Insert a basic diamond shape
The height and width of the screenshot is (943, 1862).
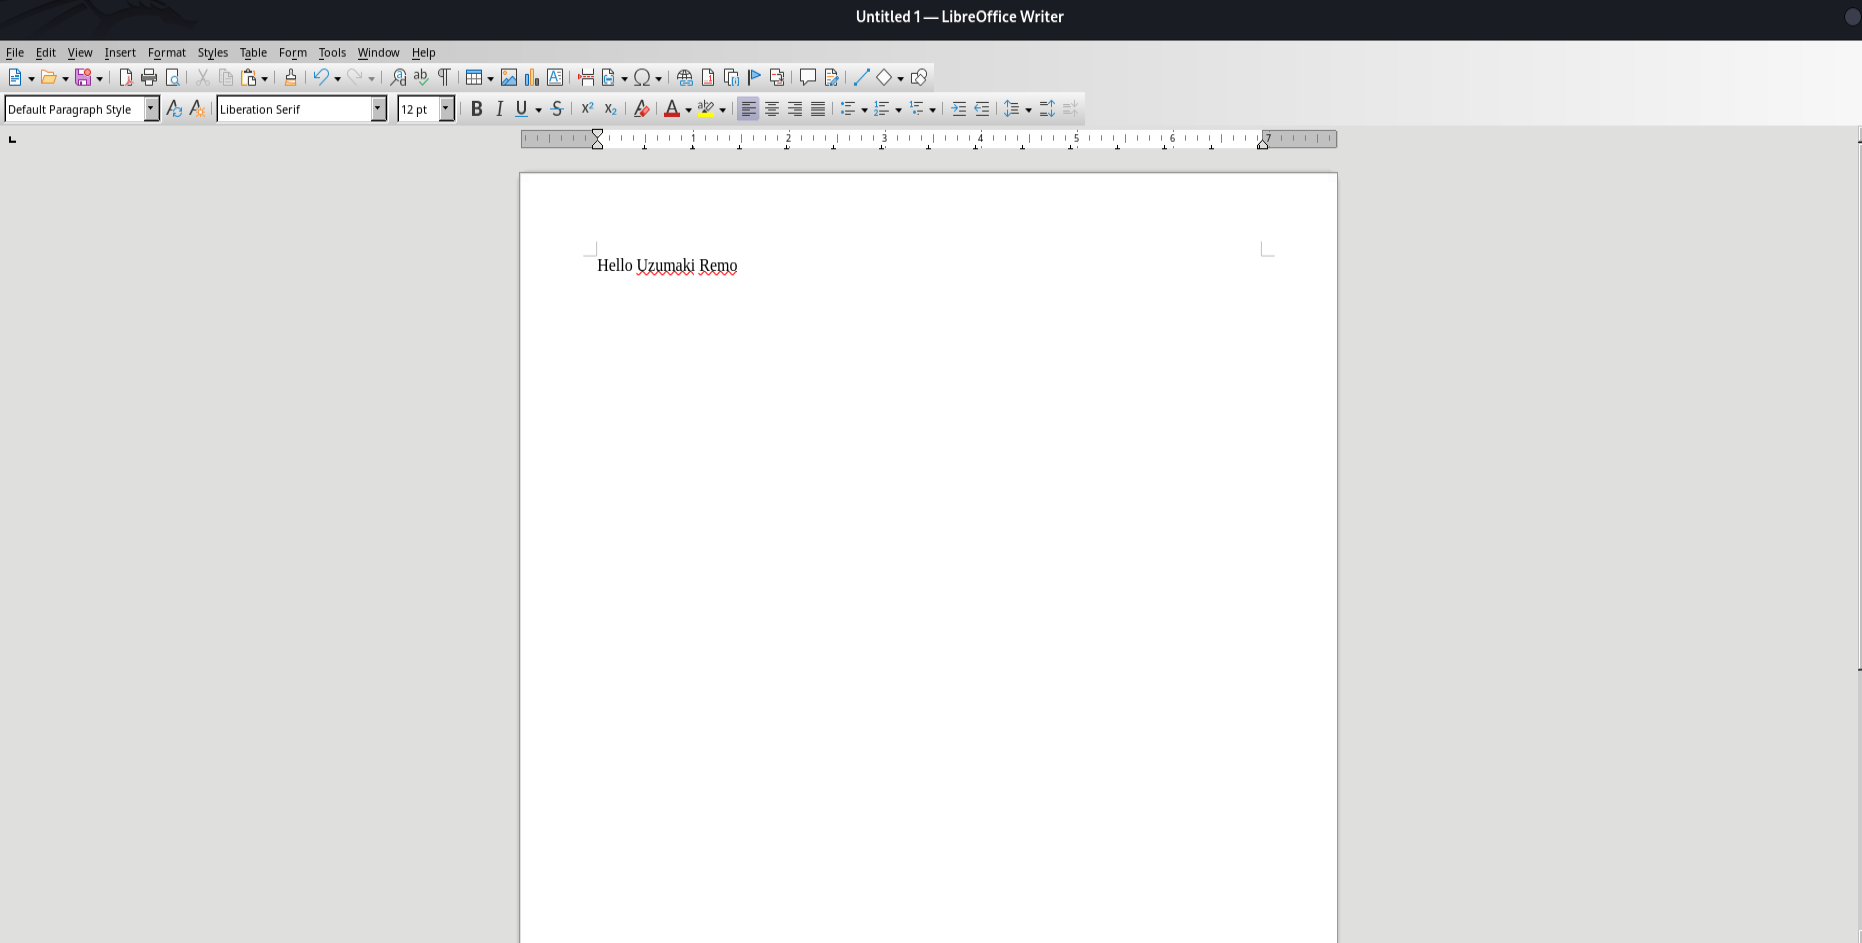coord(884,77)
